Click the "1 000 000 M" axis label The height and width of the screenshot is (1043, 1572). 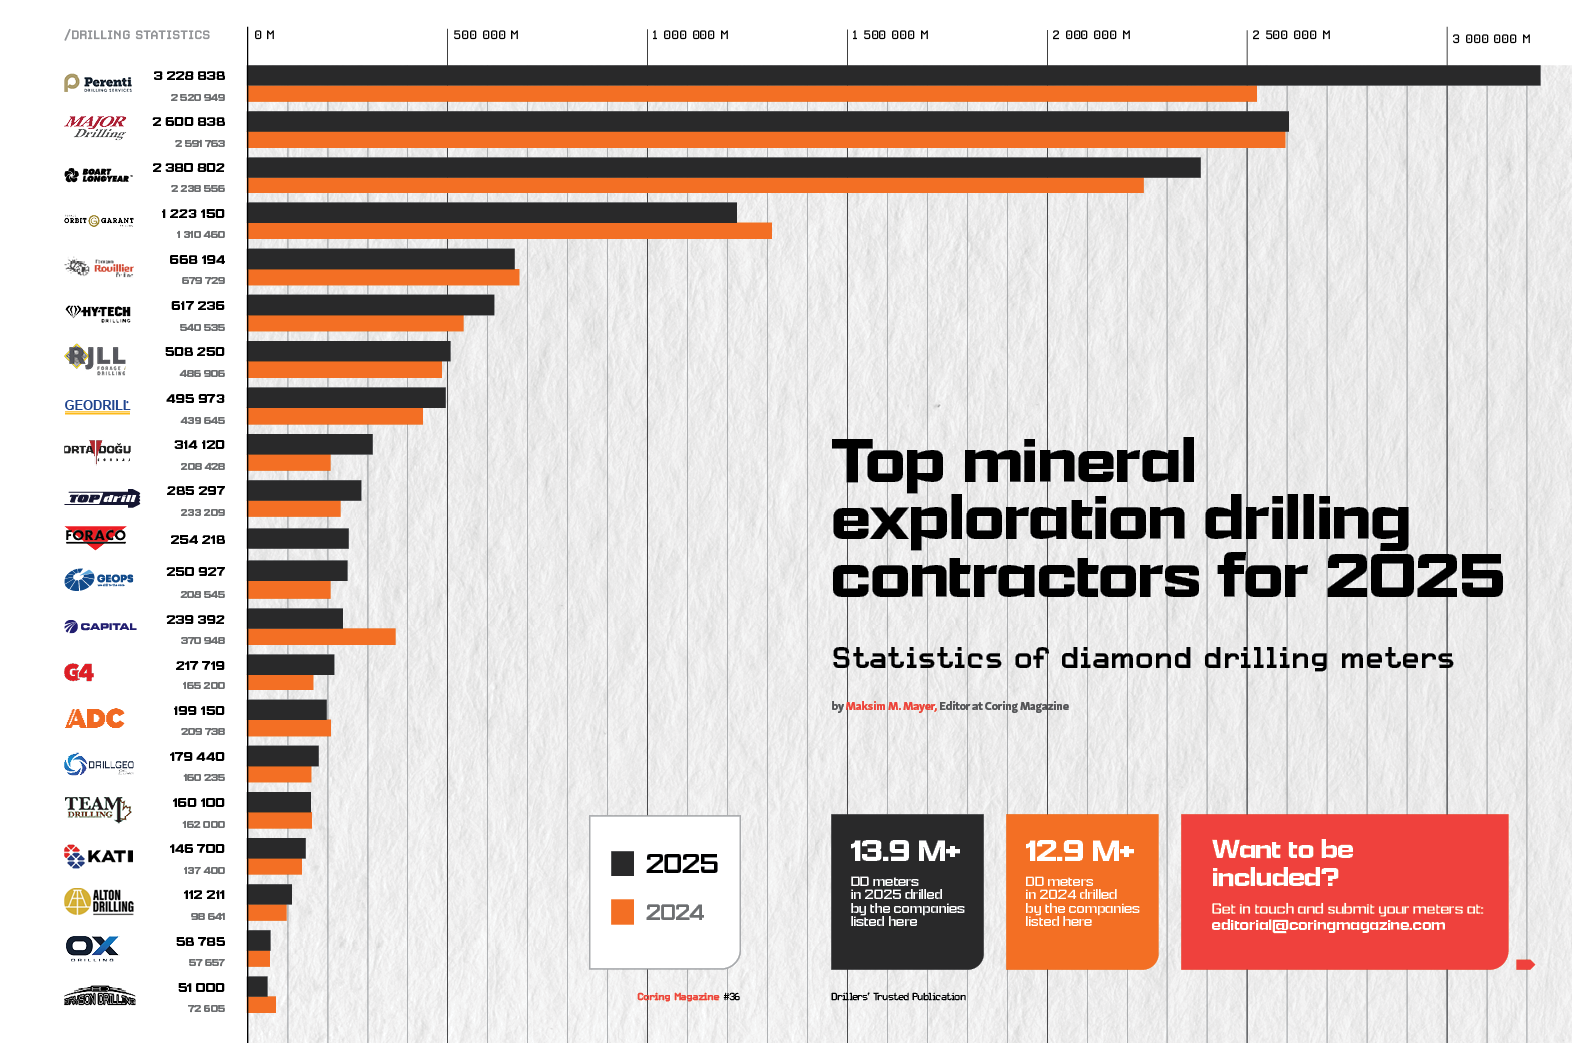[x=690, y=35]
